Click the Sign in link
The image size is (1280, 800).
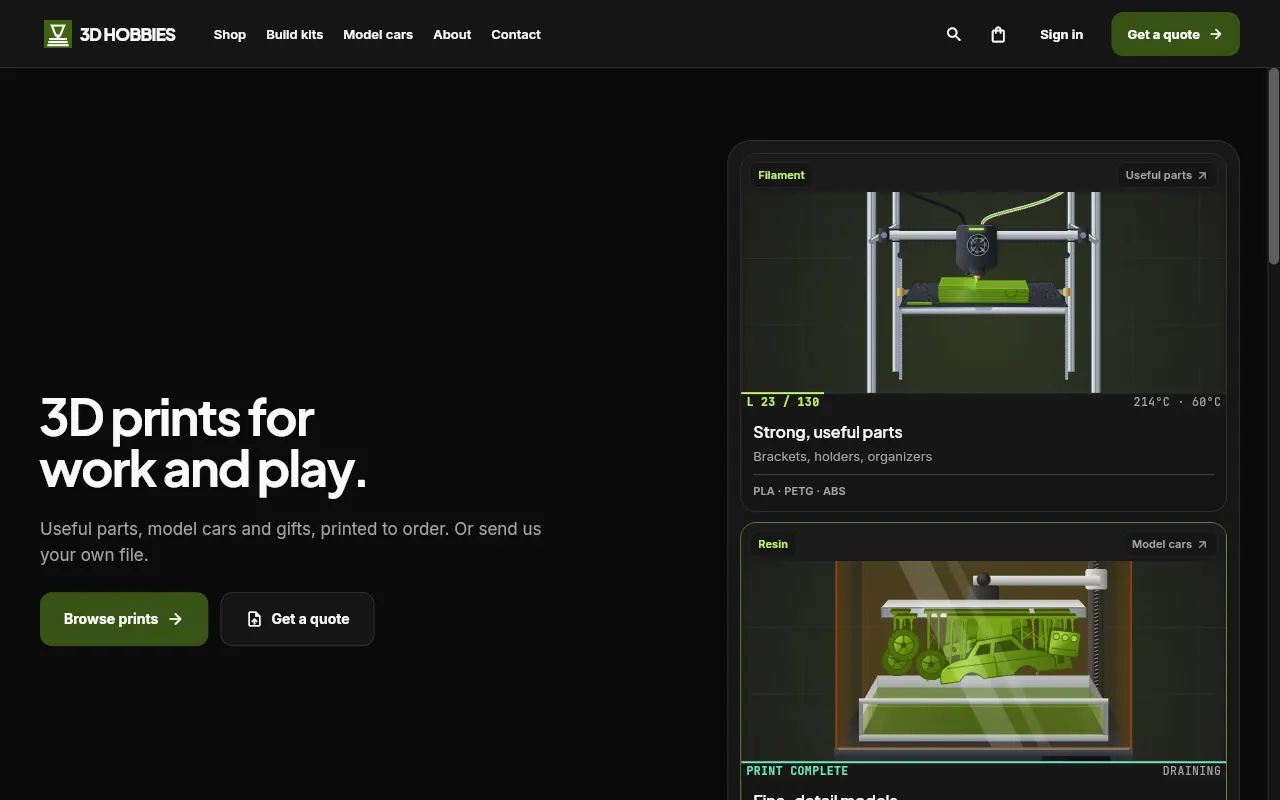pos(1061,34)
